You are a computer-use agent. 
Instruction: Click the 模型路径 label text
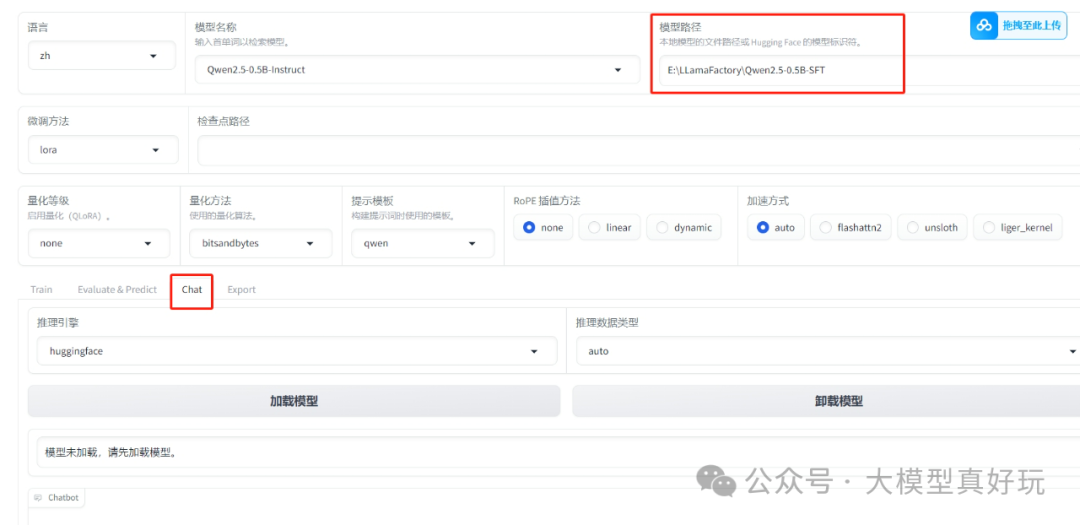pyautogui.click(x=681, y=27)
